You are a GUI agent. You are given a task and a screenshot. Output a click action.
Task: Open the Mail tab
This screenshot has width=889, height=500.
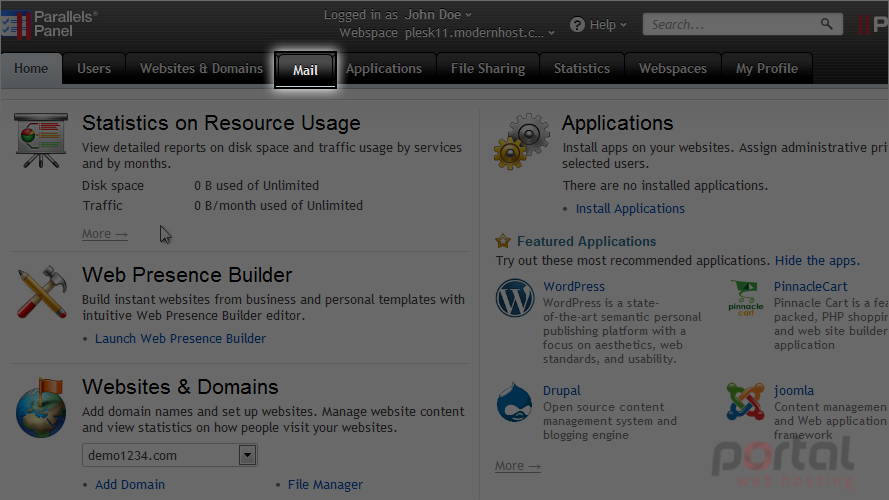305,70
